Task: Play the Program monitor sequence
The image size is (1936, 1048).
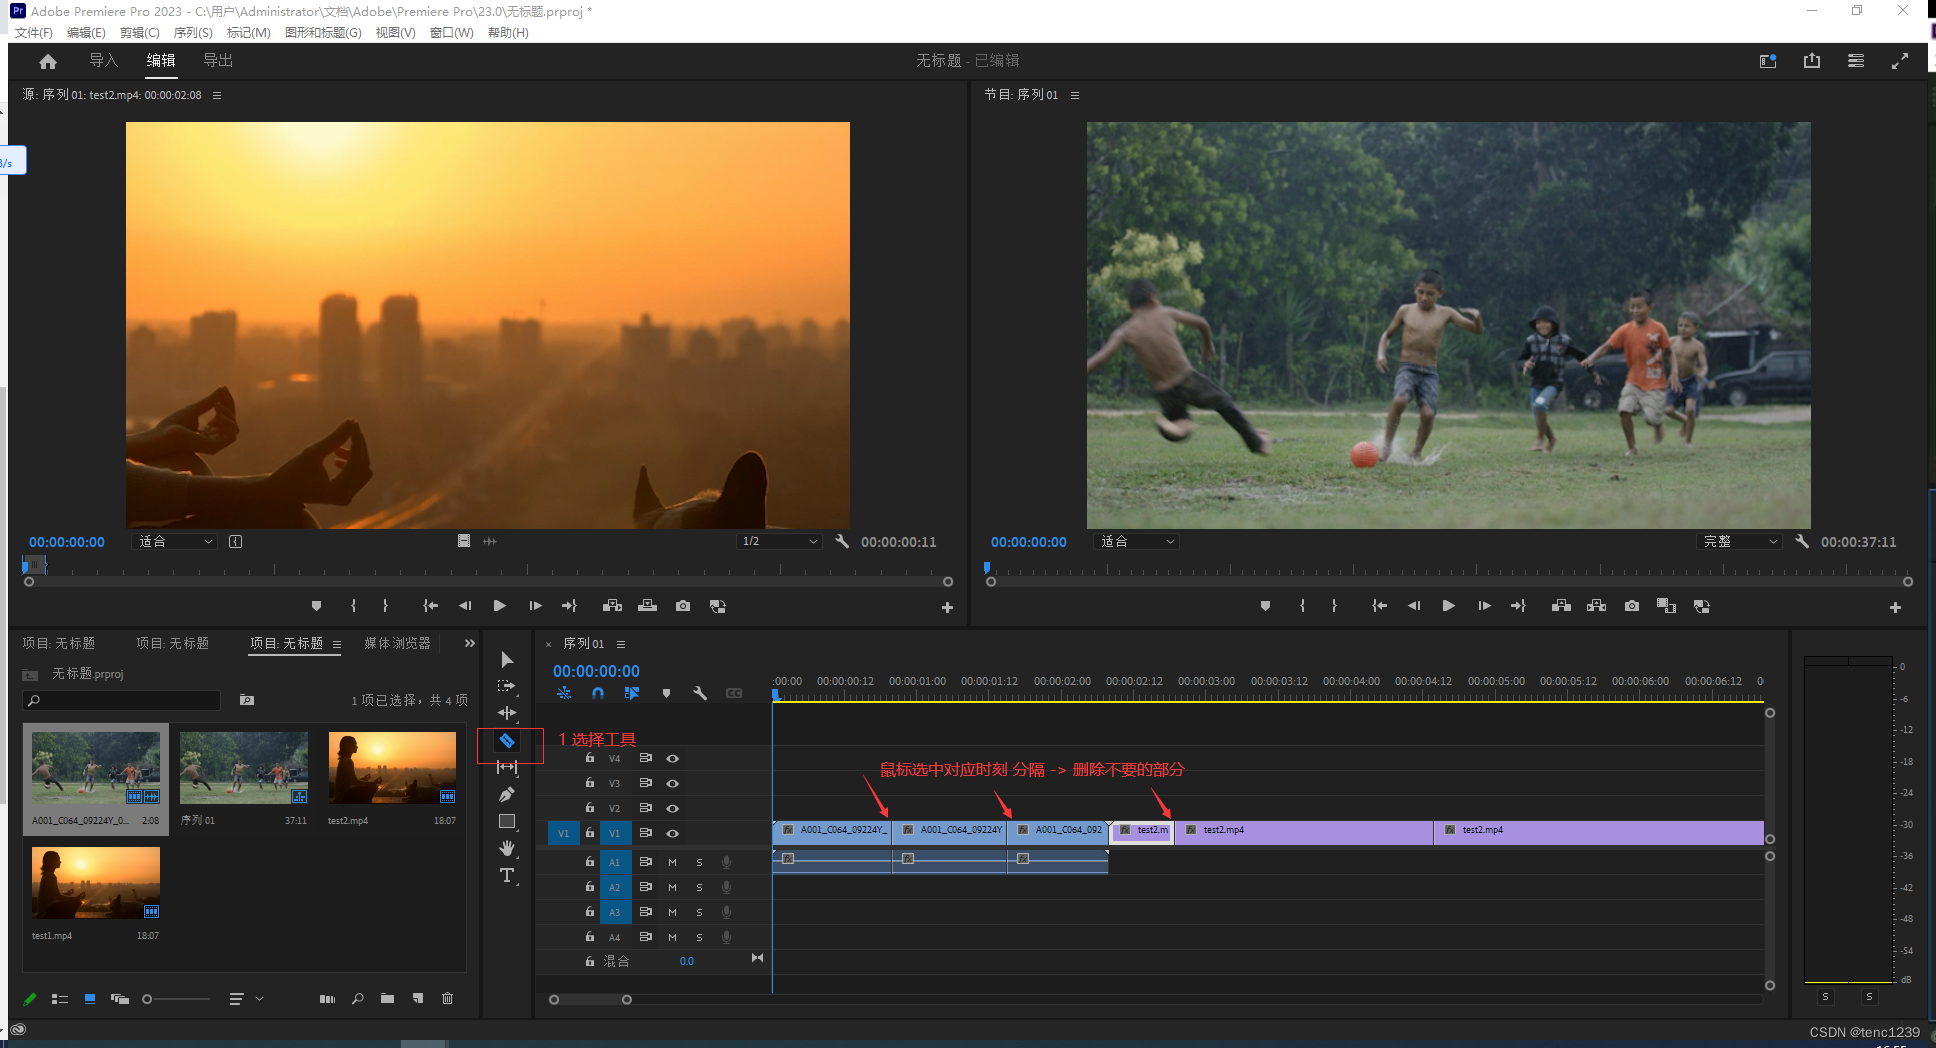Action: tap(1448, 606)
